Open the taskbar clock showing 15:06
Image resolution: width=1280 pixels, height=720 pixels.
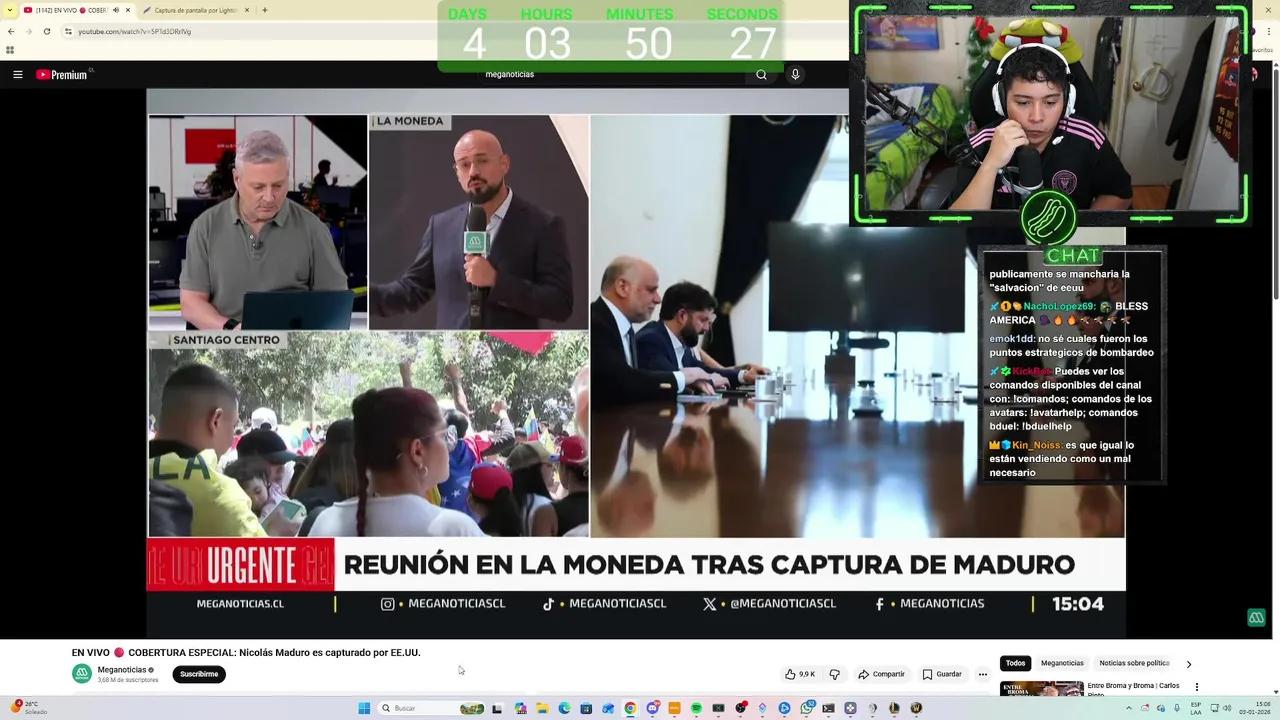click(1255, 708)
